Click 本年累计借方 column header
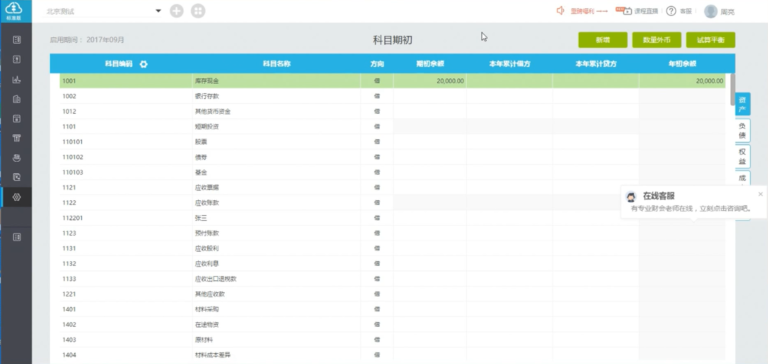This screenshot has width=768, height=364. point(510,64)
